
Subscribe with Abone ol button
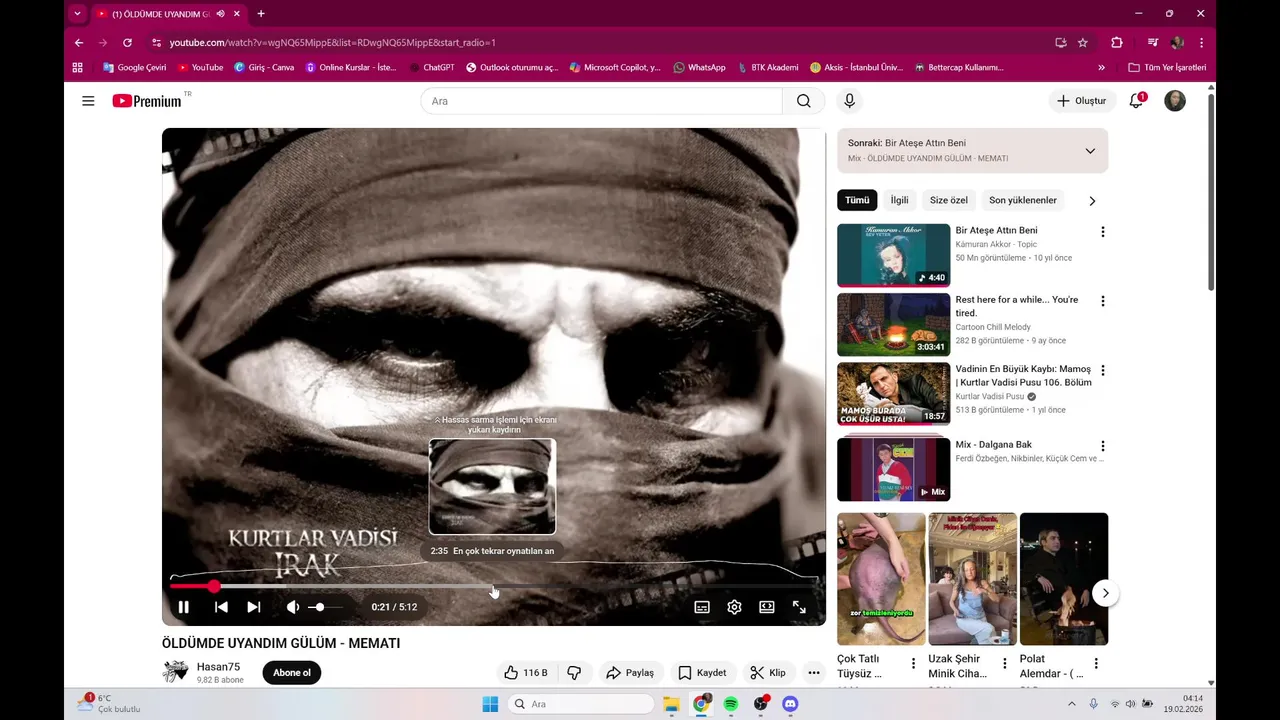[x=292, y=673]
